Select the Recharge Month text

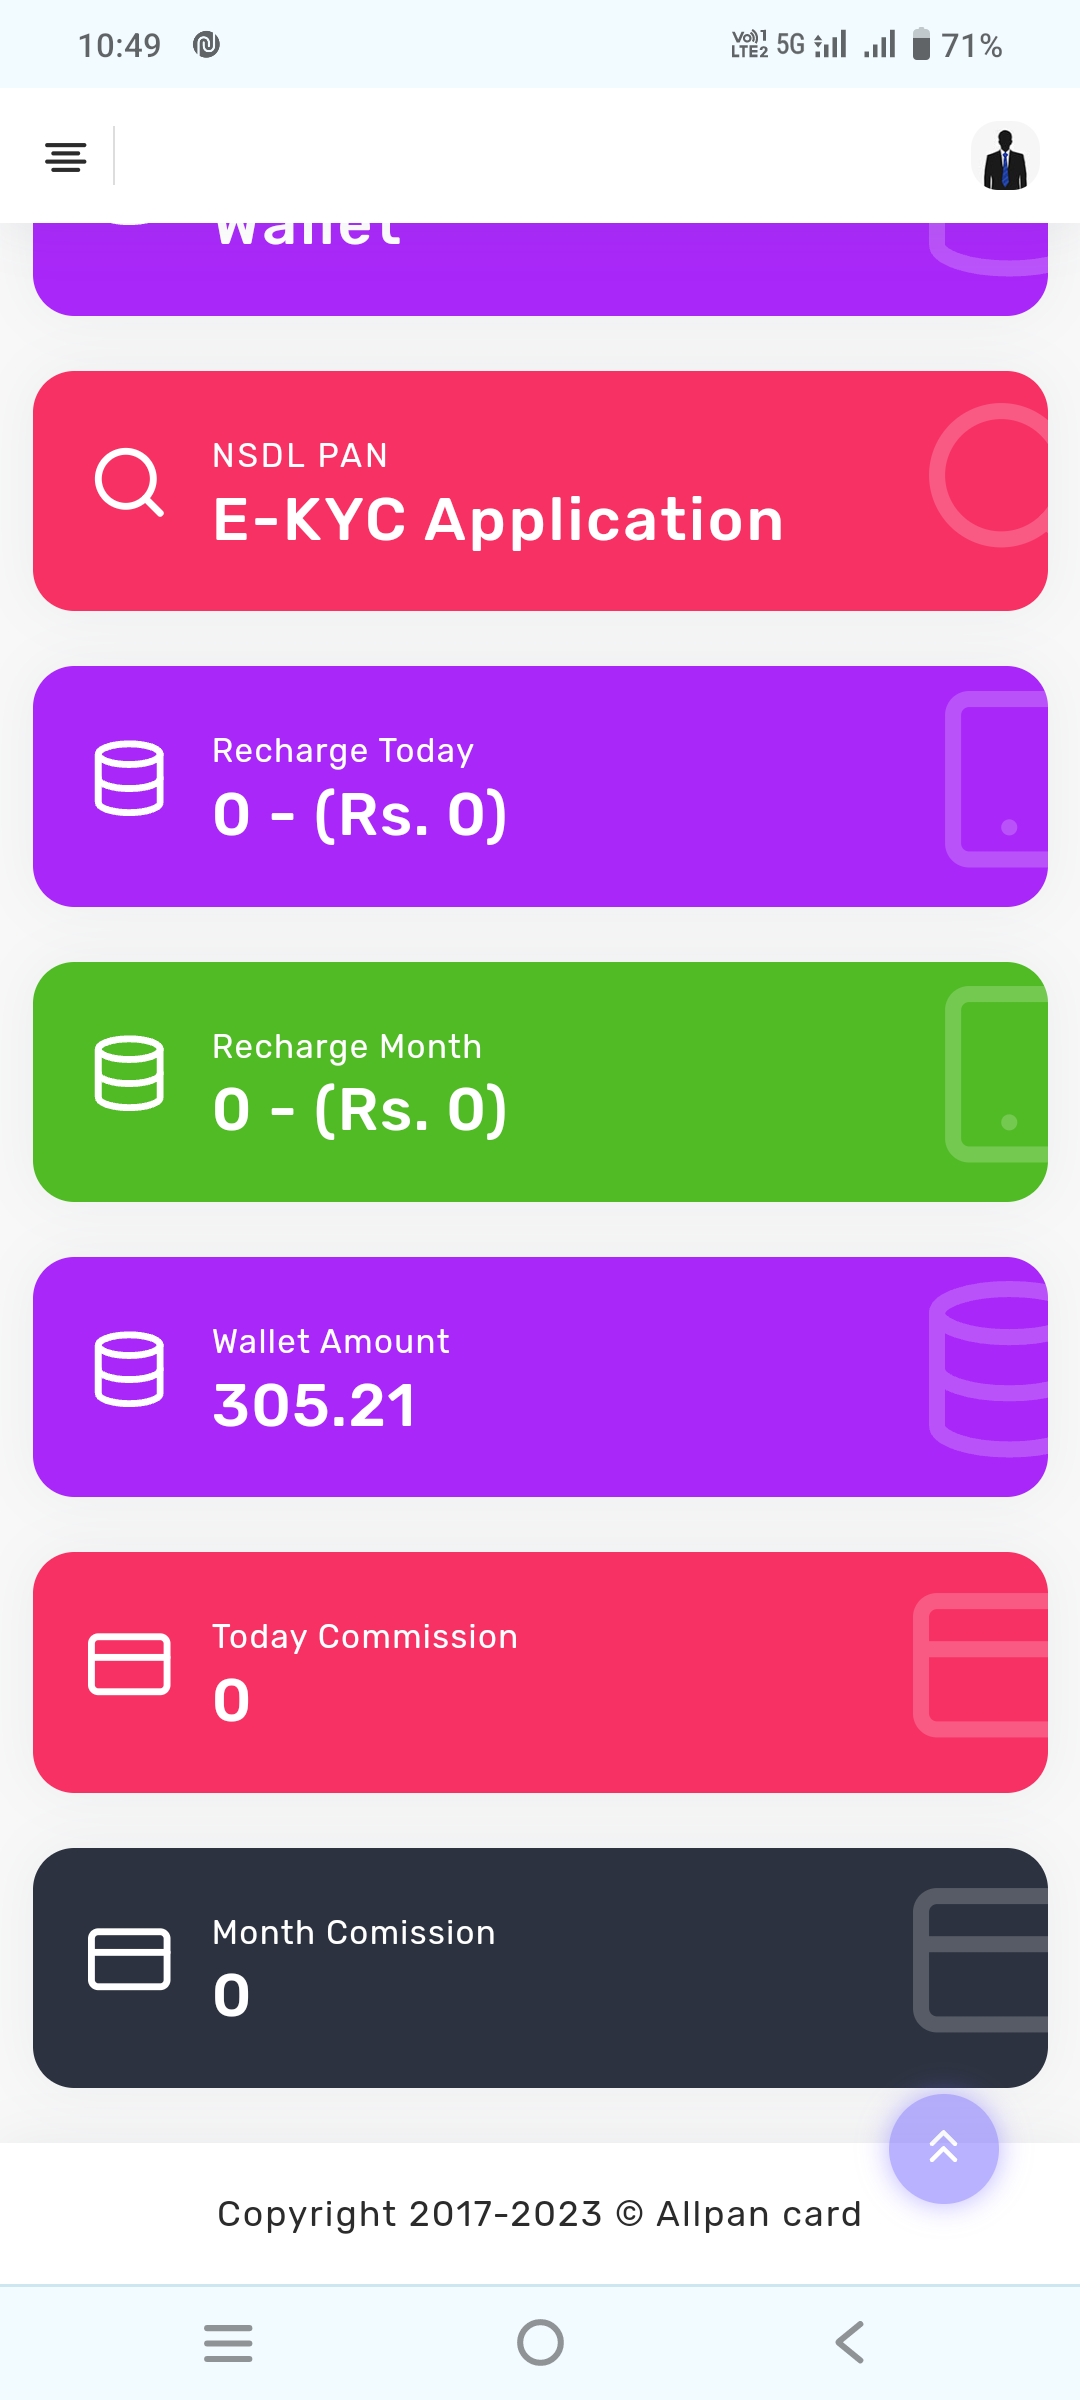point(347,1046)
